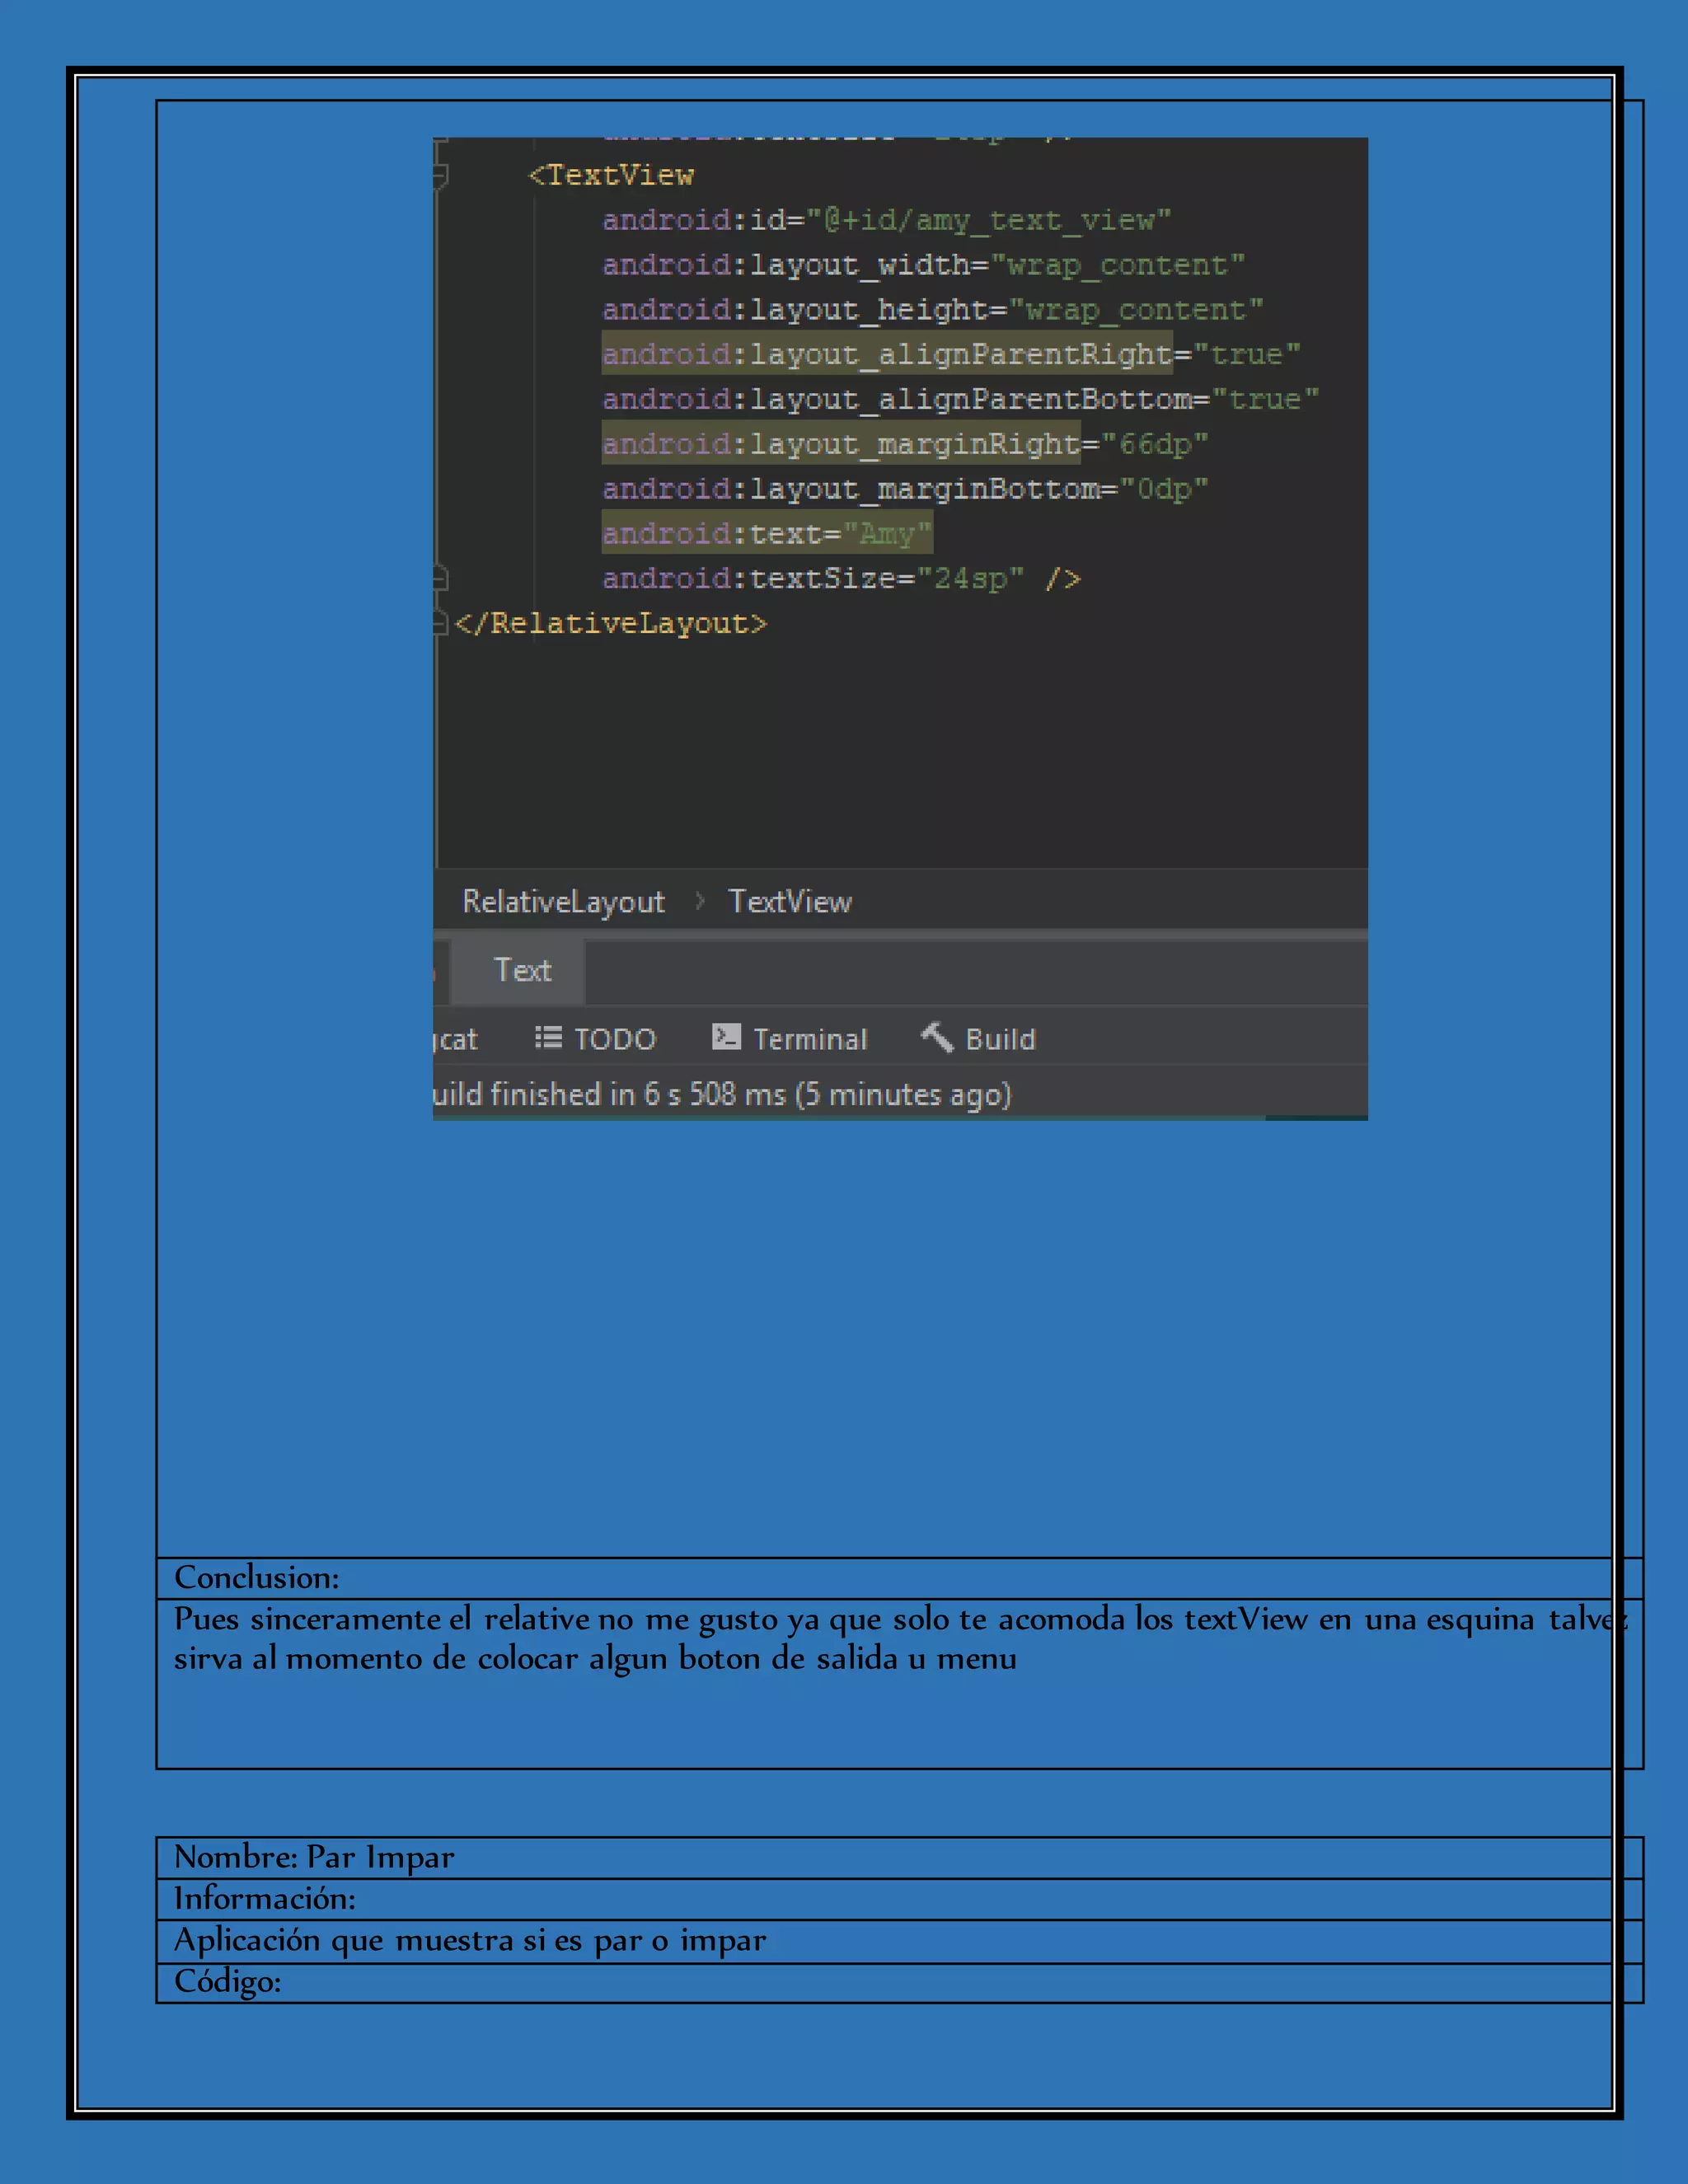Click the Código label row

(x=899, y=1982)
